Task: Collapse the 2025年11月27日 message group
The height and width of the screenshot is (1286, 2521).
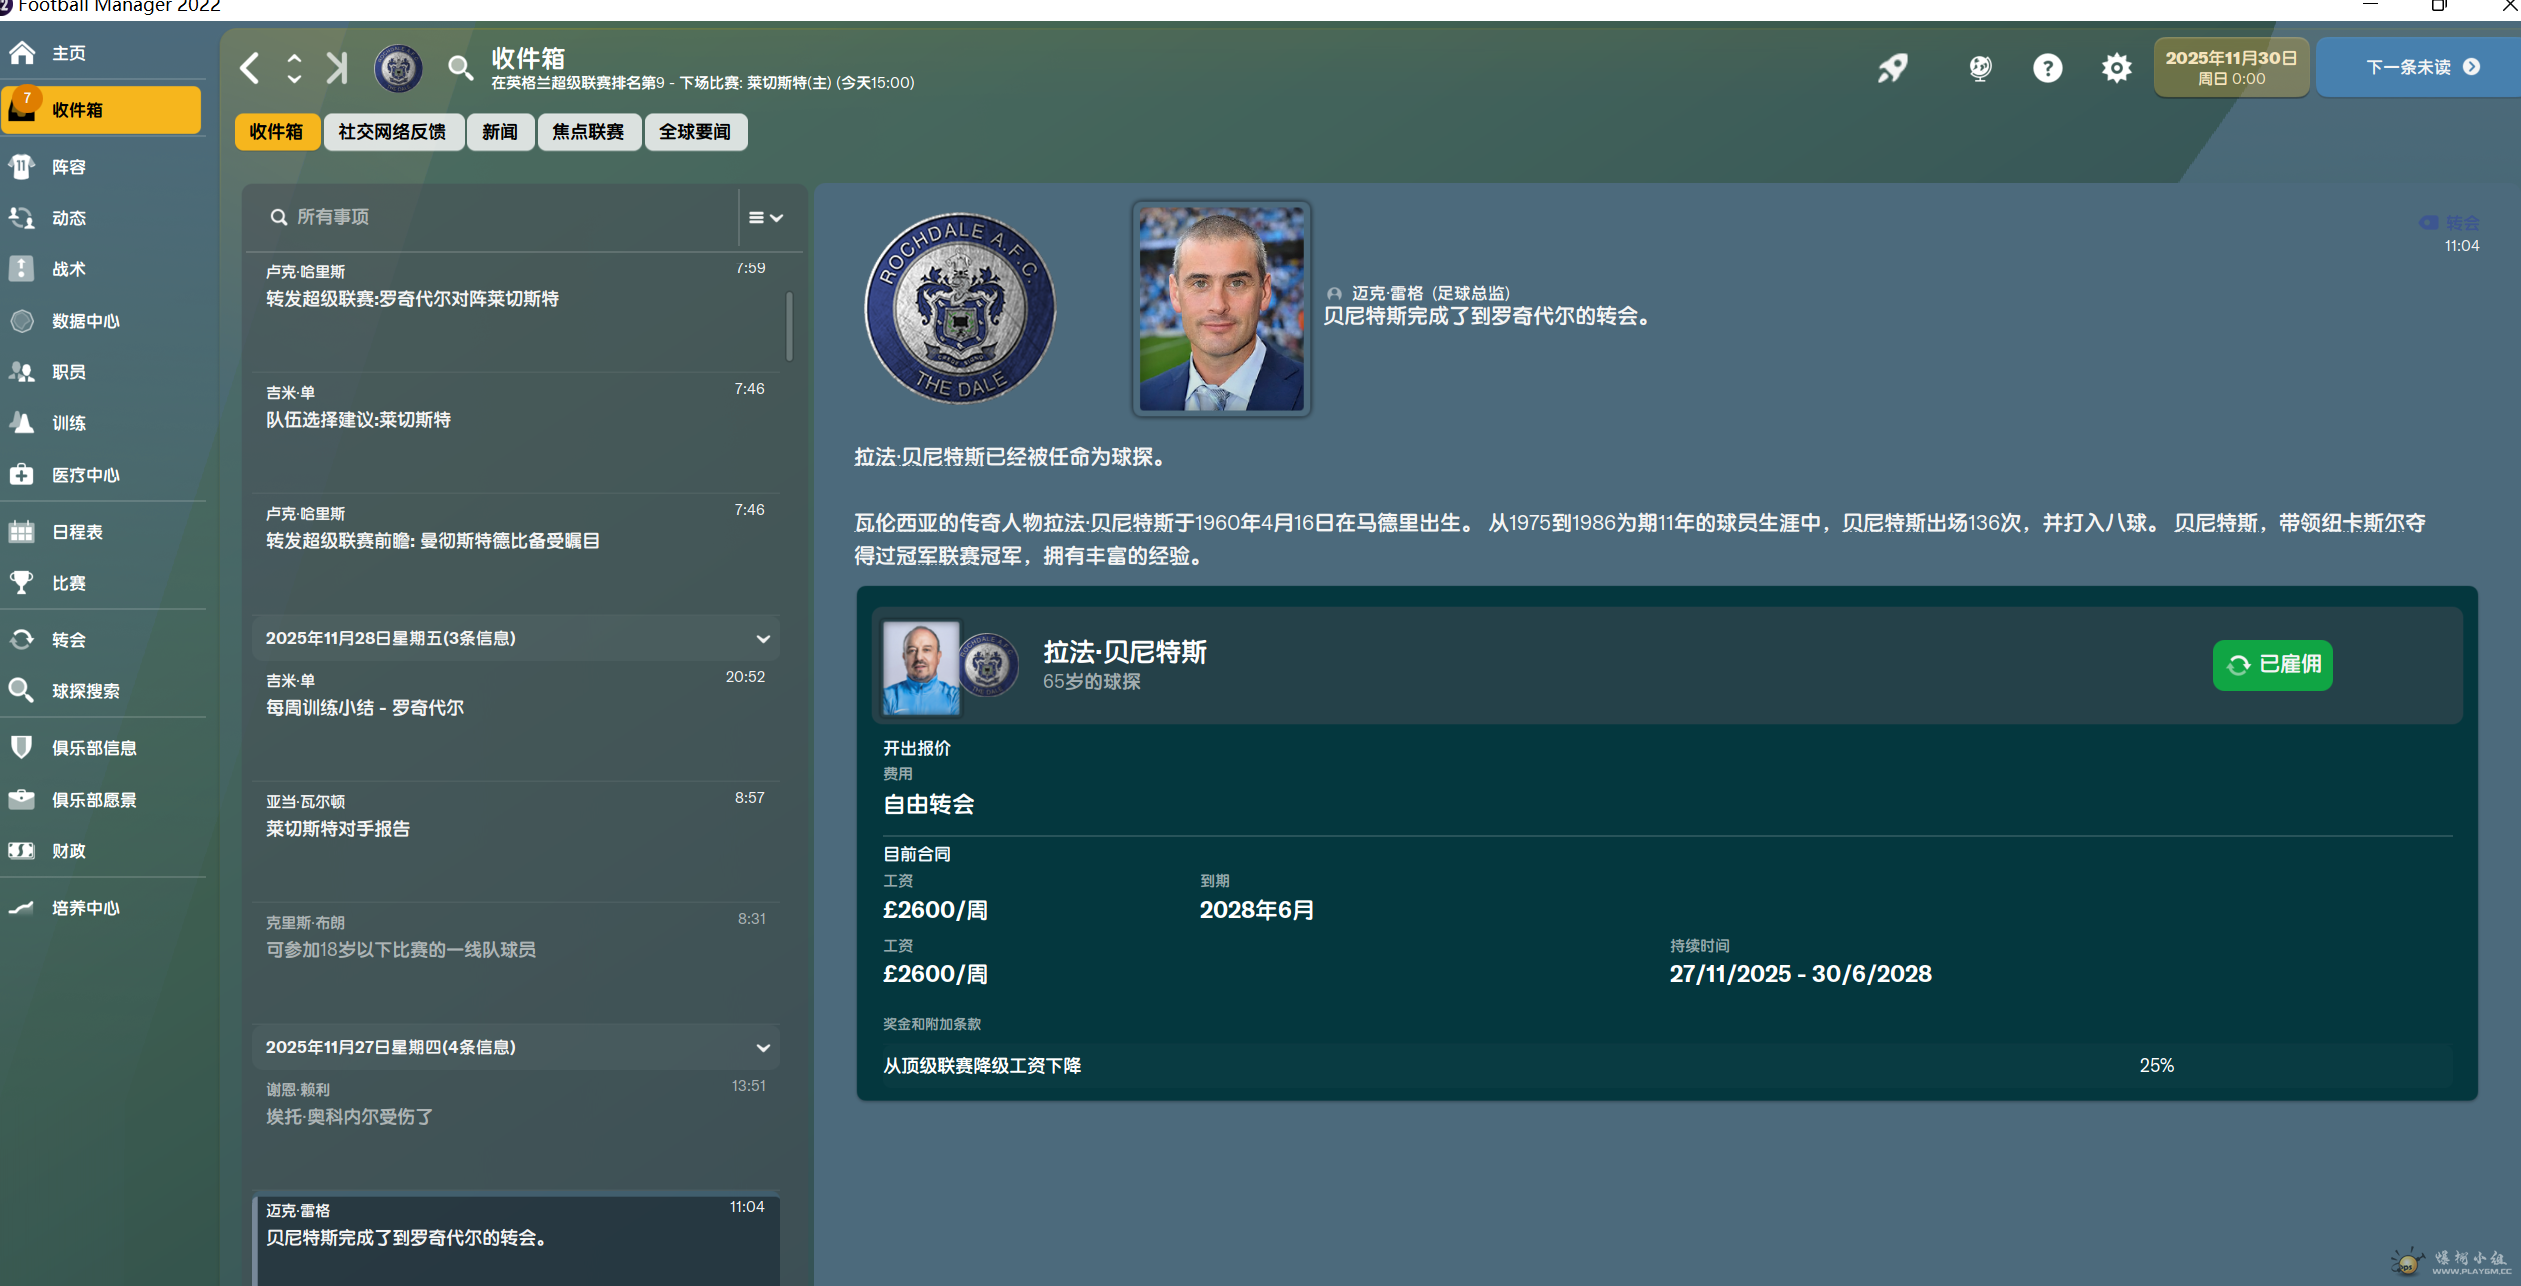Action: 763,1048
